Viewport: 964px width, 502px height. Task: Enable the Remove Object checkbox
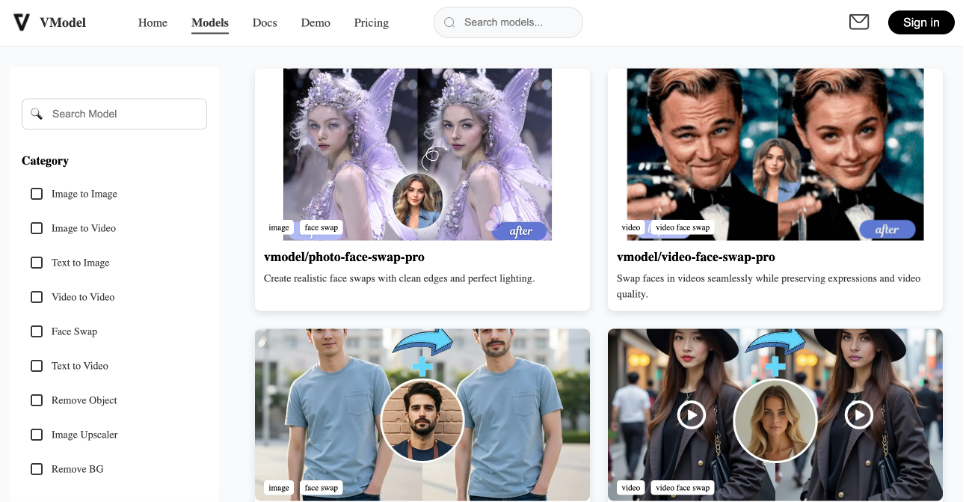click(37, 401)
